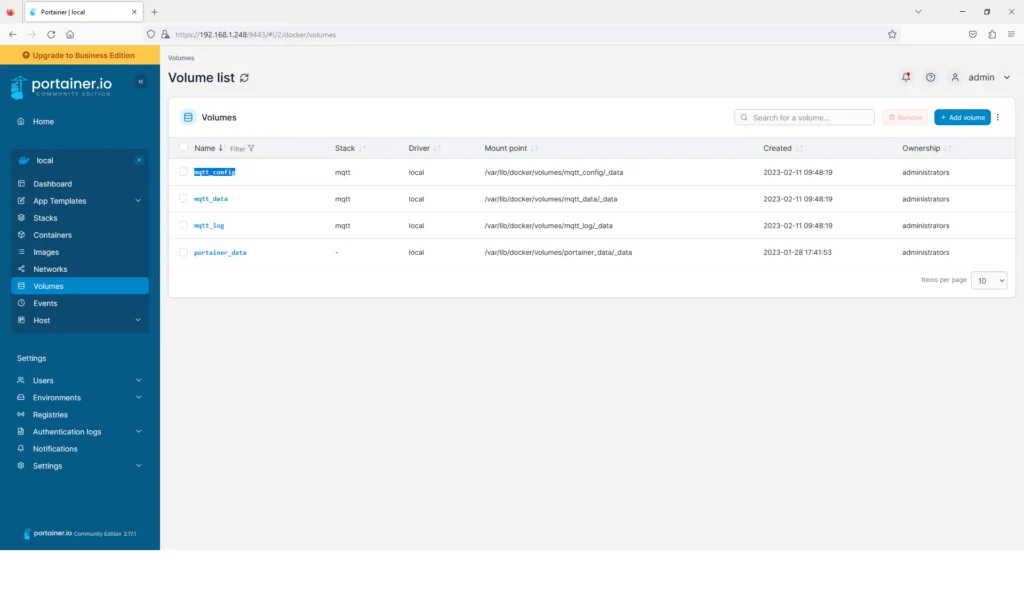The height and width of the screenshot is (613, 1024).
Task: Click the refresh icon beside Volume list
Action: tap(245, 78)
